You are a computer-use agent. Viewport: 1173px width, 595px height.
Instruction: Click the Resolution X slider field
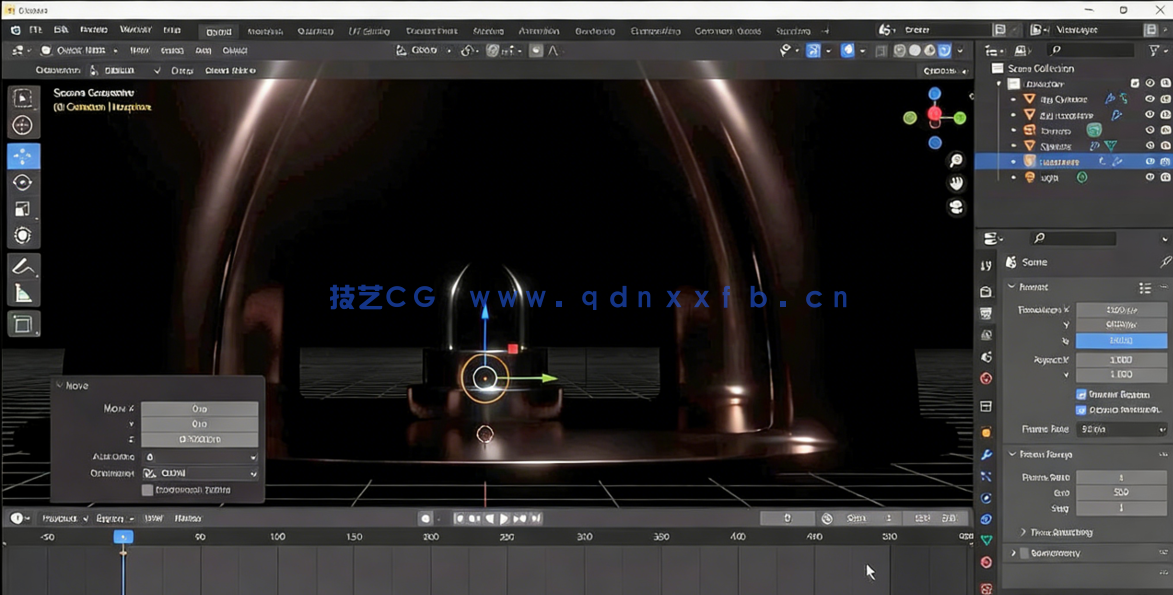click(x=1121, y=311)
